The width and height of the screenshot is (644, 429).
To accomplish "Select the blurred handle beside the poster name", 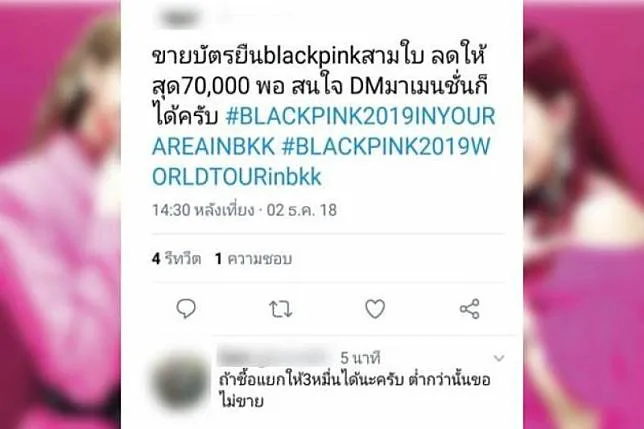I will [255, 16].
